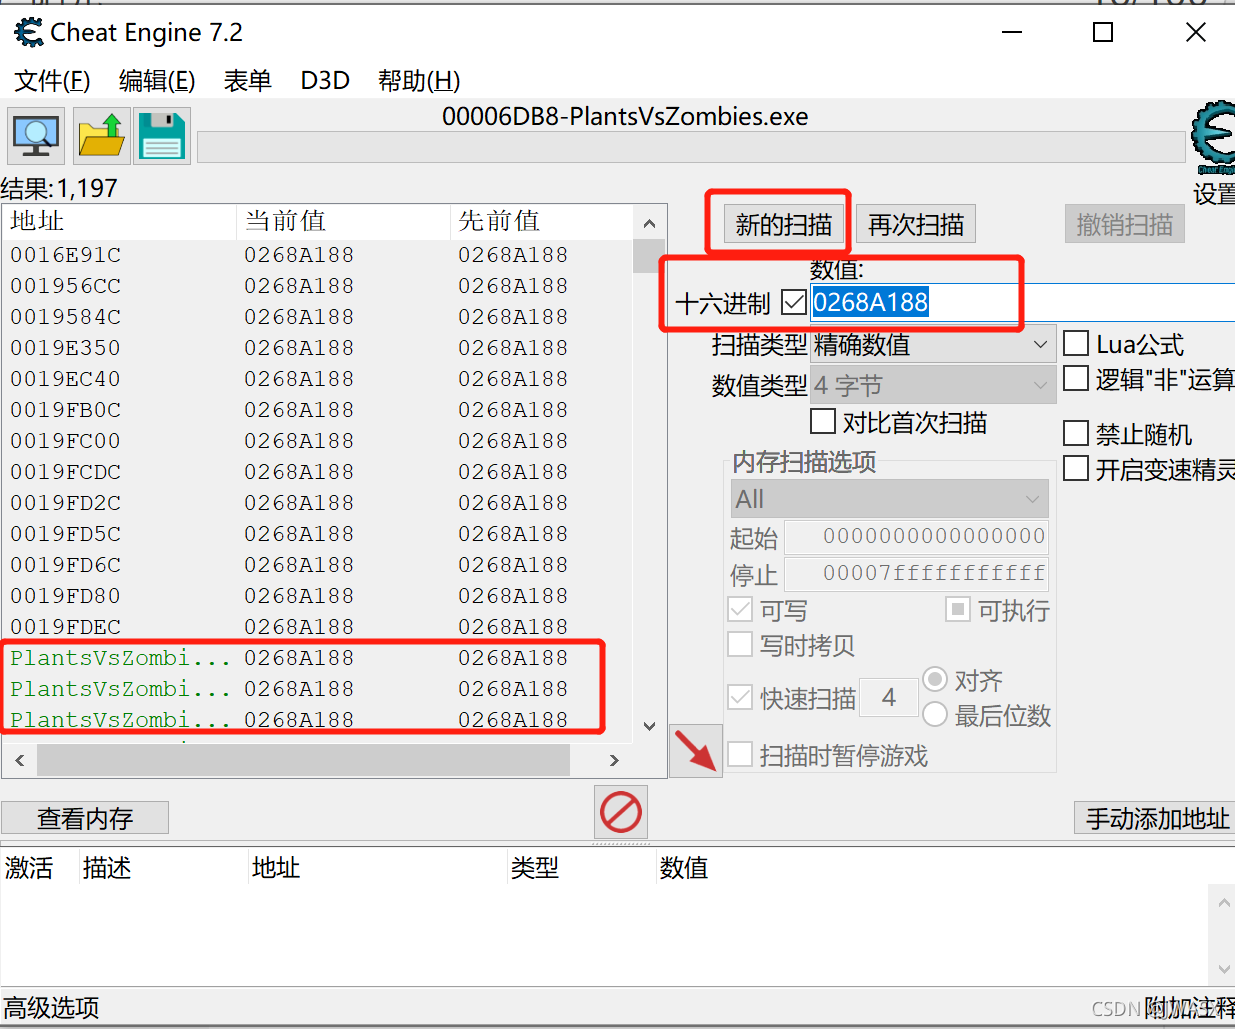Check the 对比首次扫描 option
Image resolution: width=1235 pixels, height=1029 pixels.
coord(823,422)
